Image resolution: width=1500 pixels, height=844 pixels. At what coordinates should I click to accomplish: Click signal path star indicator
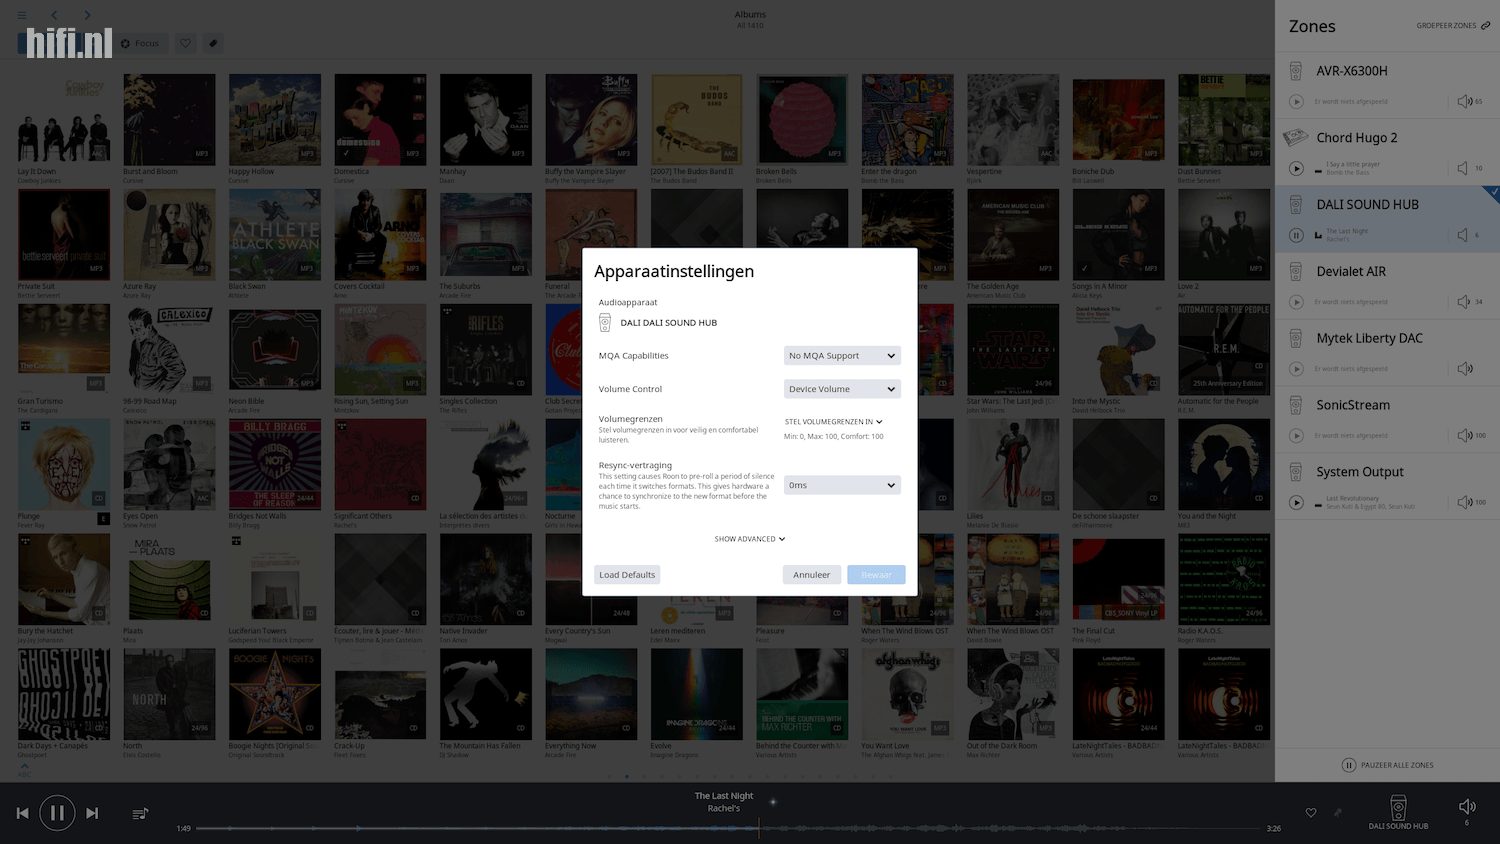click(773, 802)
